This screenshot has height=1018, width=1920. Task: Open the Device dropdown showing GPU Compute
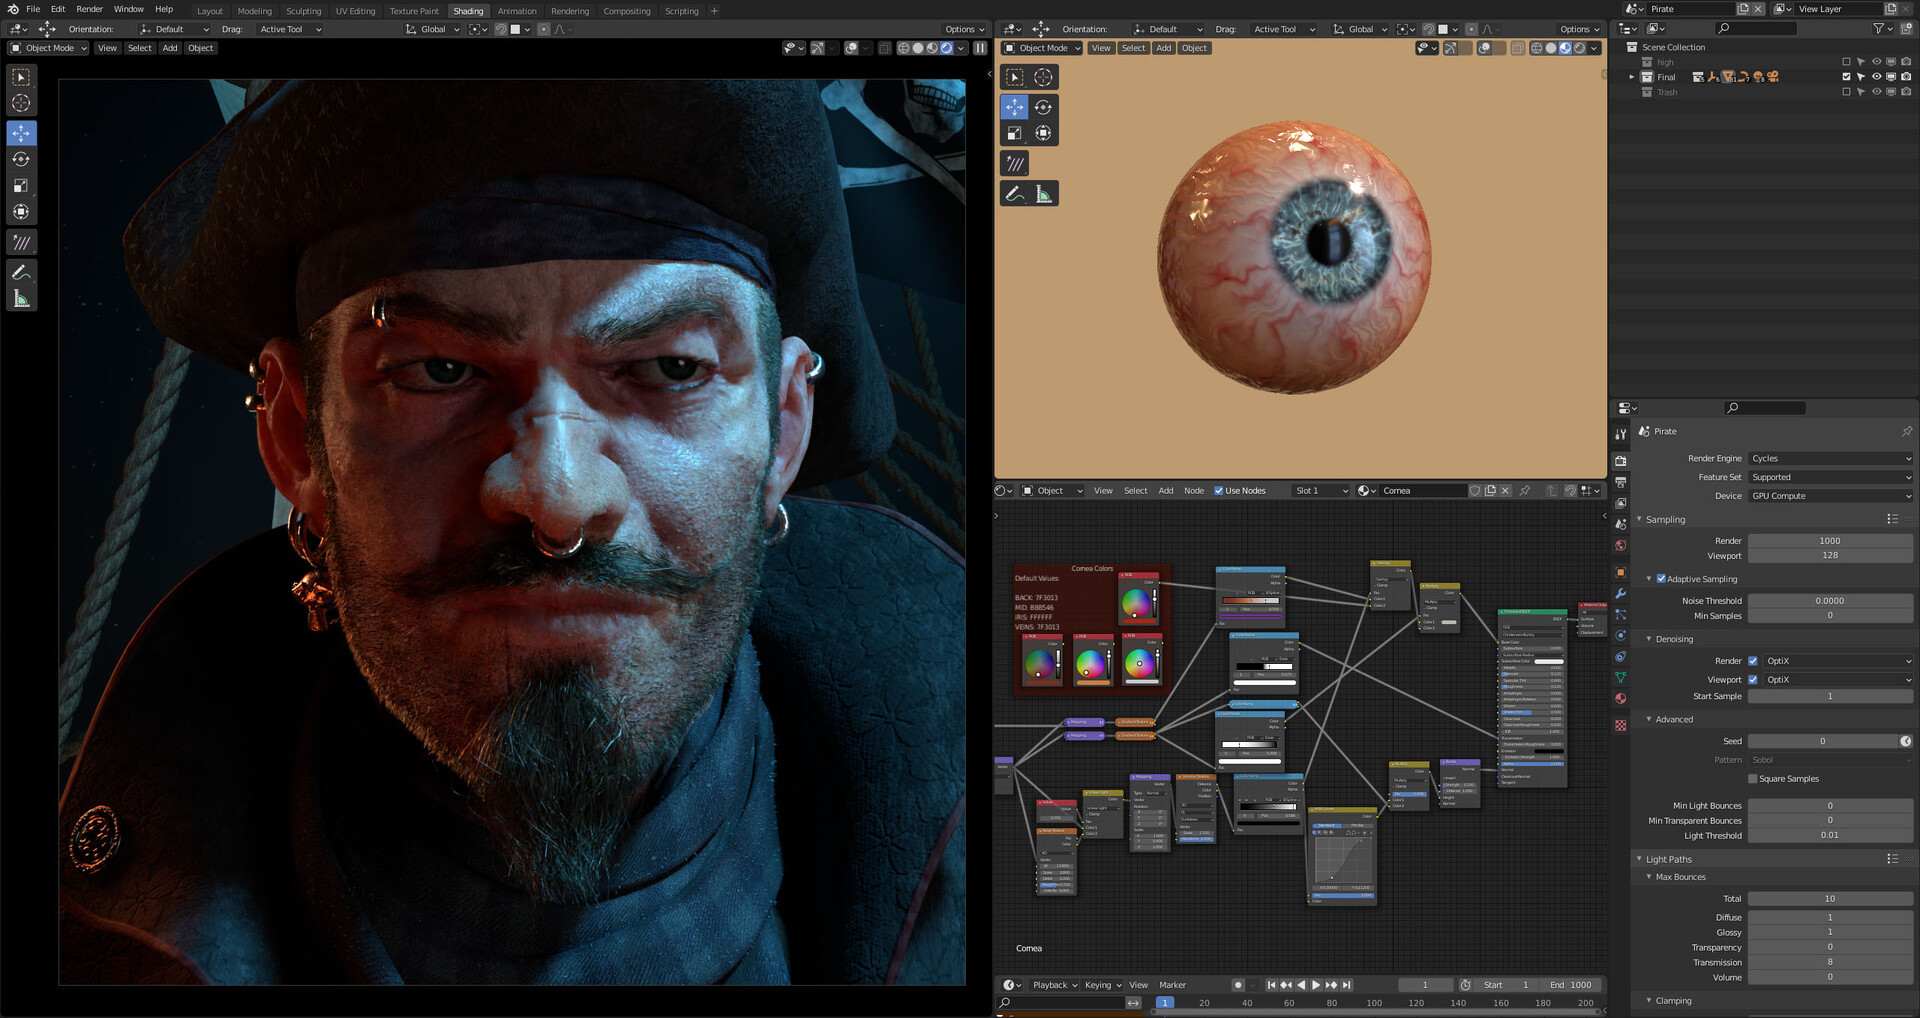1830,495
